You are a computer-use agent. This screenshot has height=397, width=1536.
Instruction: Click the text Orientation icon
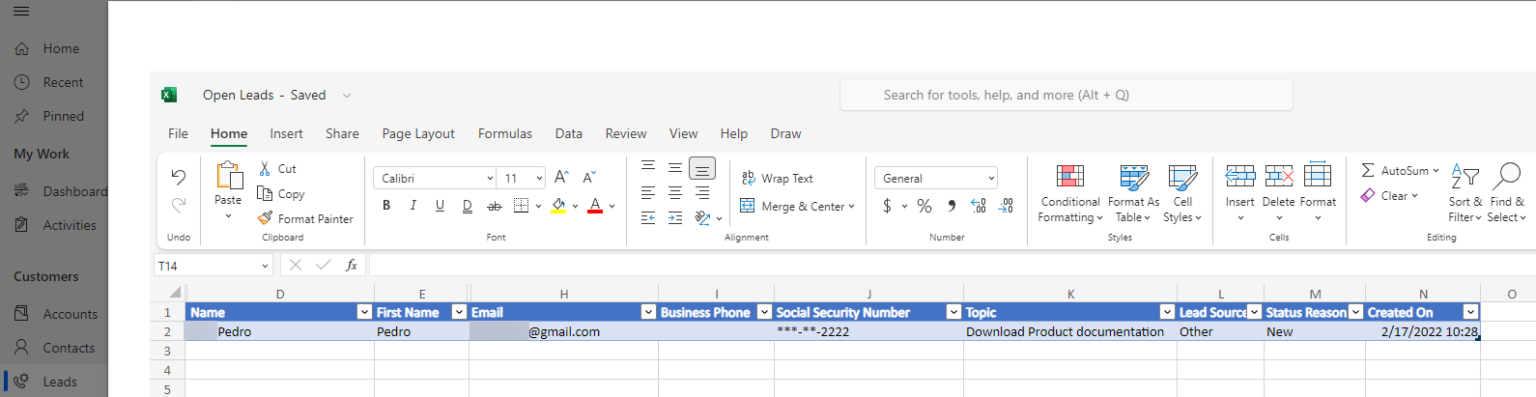[x=702, y=218]
